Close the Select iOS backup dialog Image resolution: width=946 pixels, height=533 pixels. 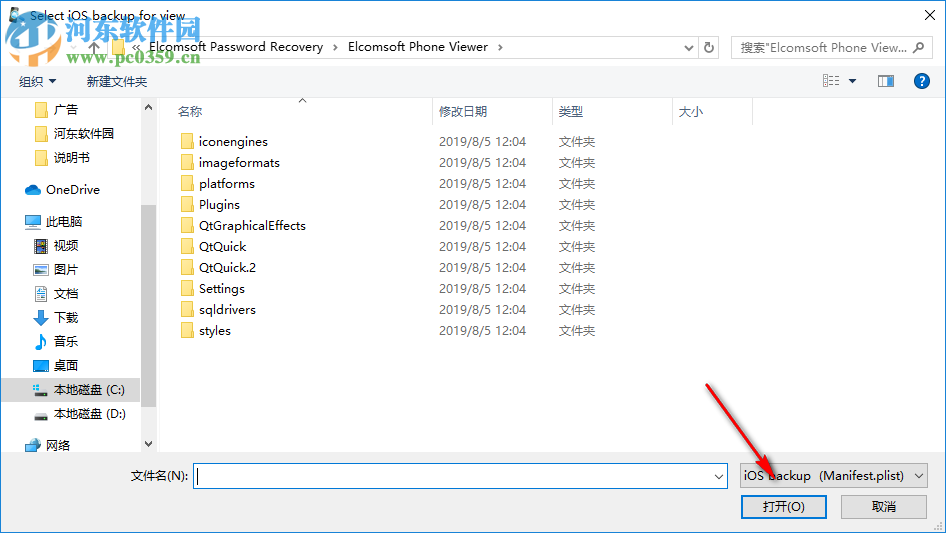pos(930,15)
